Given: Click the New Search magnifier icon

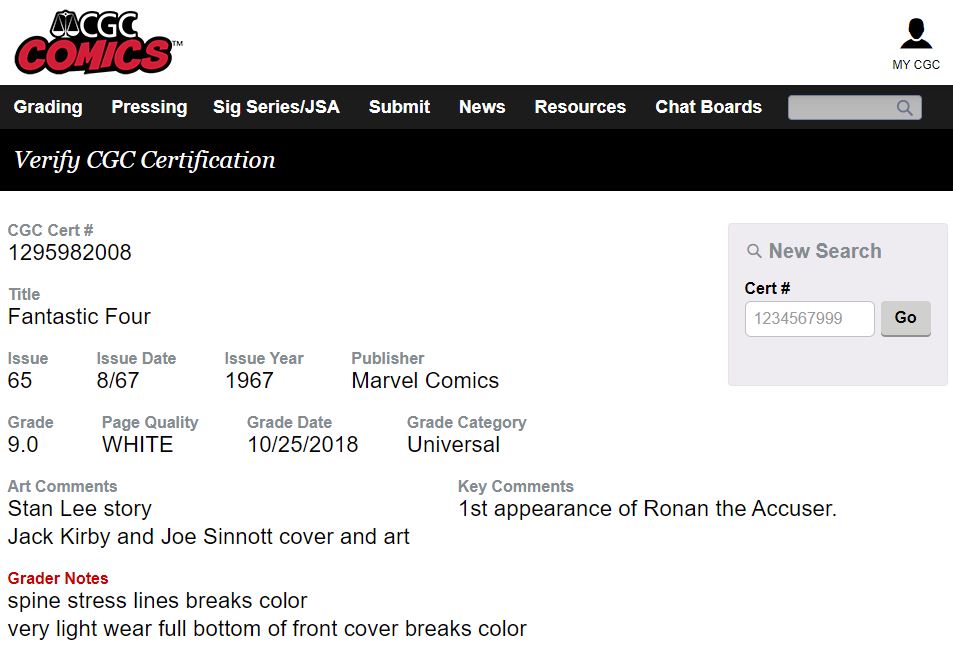Looking at the screenshot, I should tap(755, 251).
